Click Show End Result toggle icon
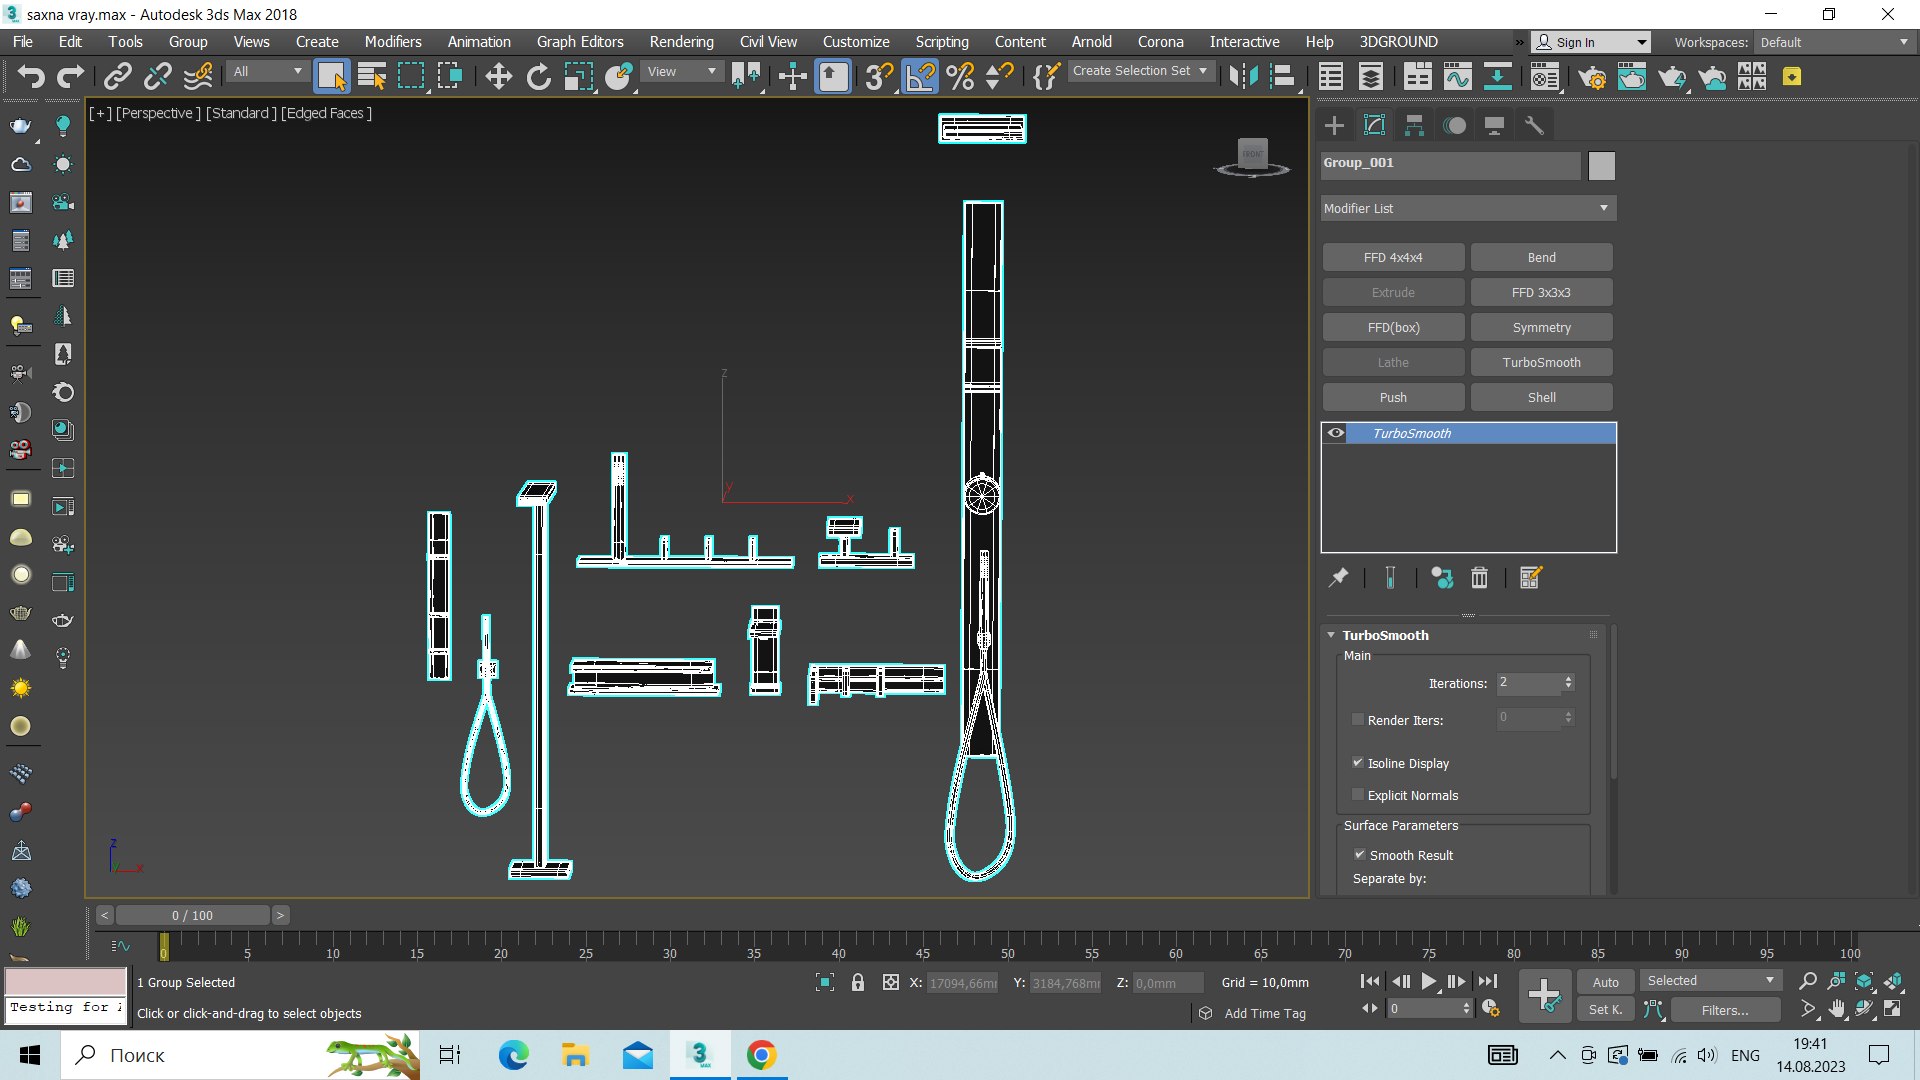 1390,577
